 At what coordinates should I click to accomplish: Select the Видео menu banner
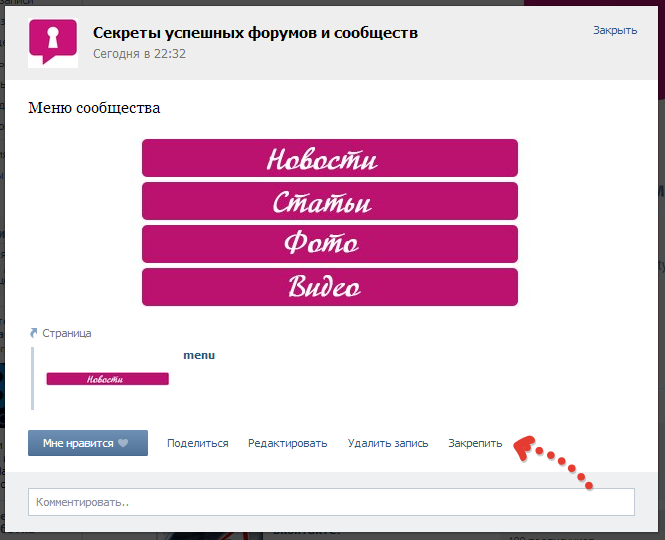click(329, 287)
